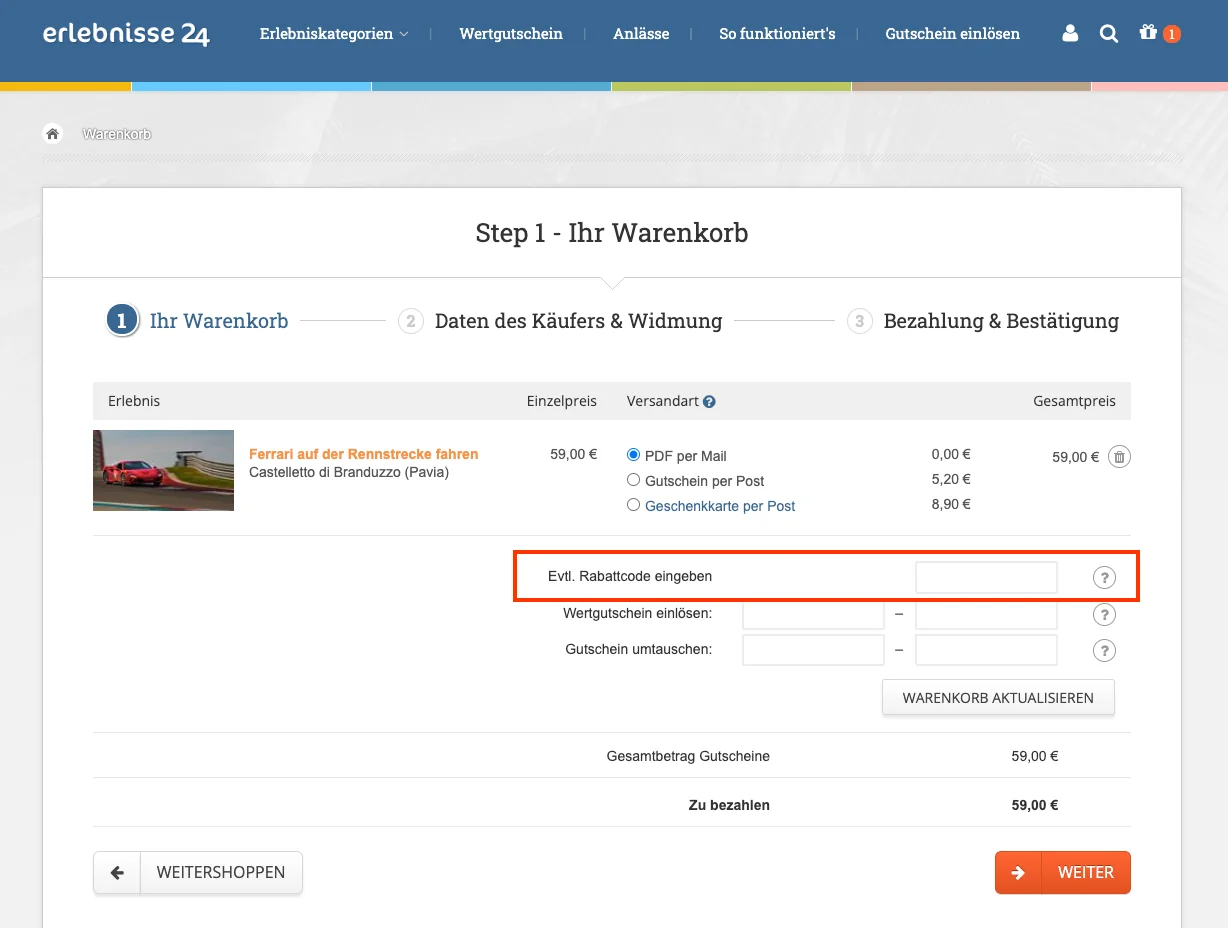Click the help circle beside the Wertgutschein amount field
Image resolution: width=1228 pixels, height=928 pixels.
[x=1104, y=614]
